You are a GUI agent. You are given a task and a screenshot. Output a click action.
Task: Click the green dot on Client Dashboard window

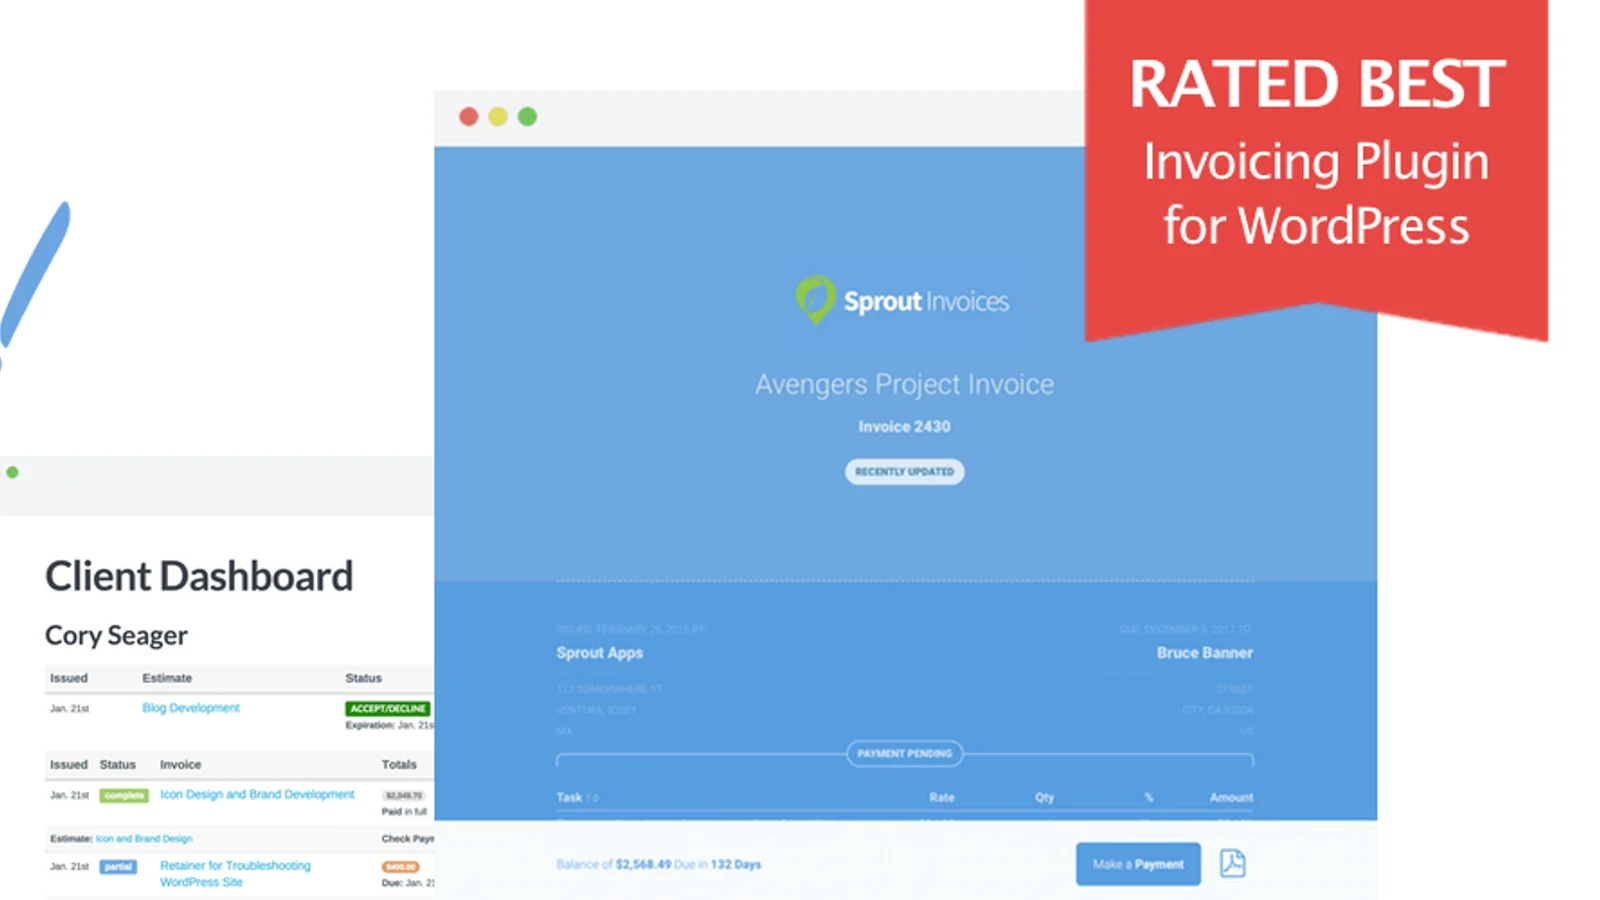[12, 472]
